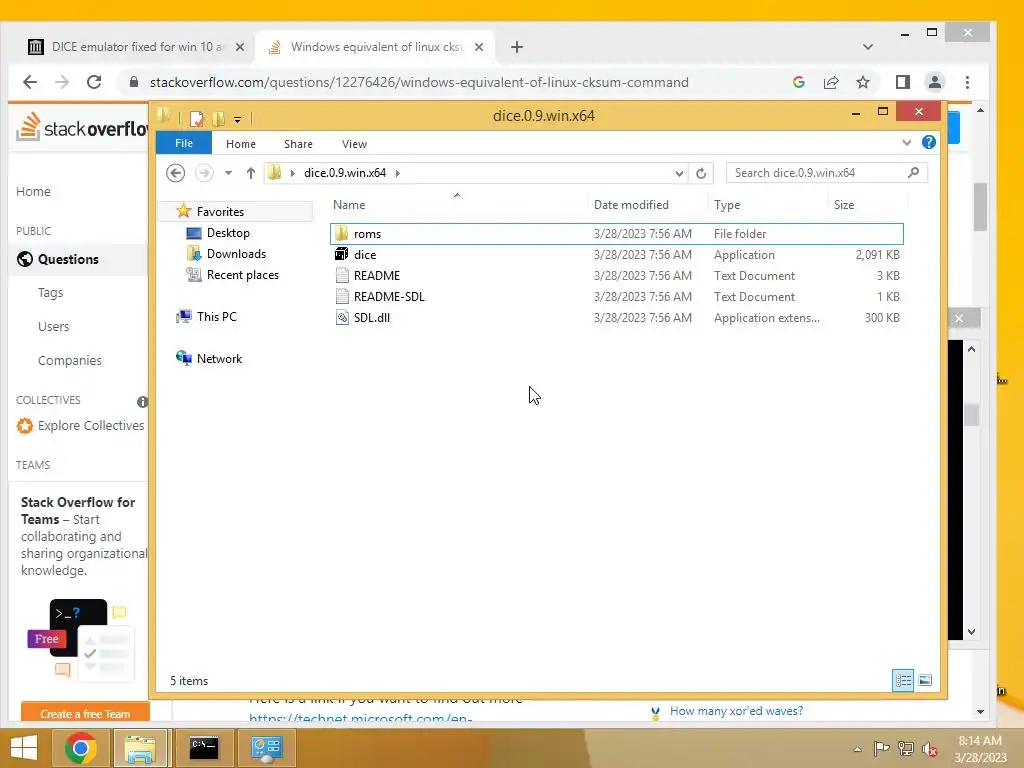Screen dimensions: 1024x768
Task: Sort by Size column header
Action: [868, 204]
